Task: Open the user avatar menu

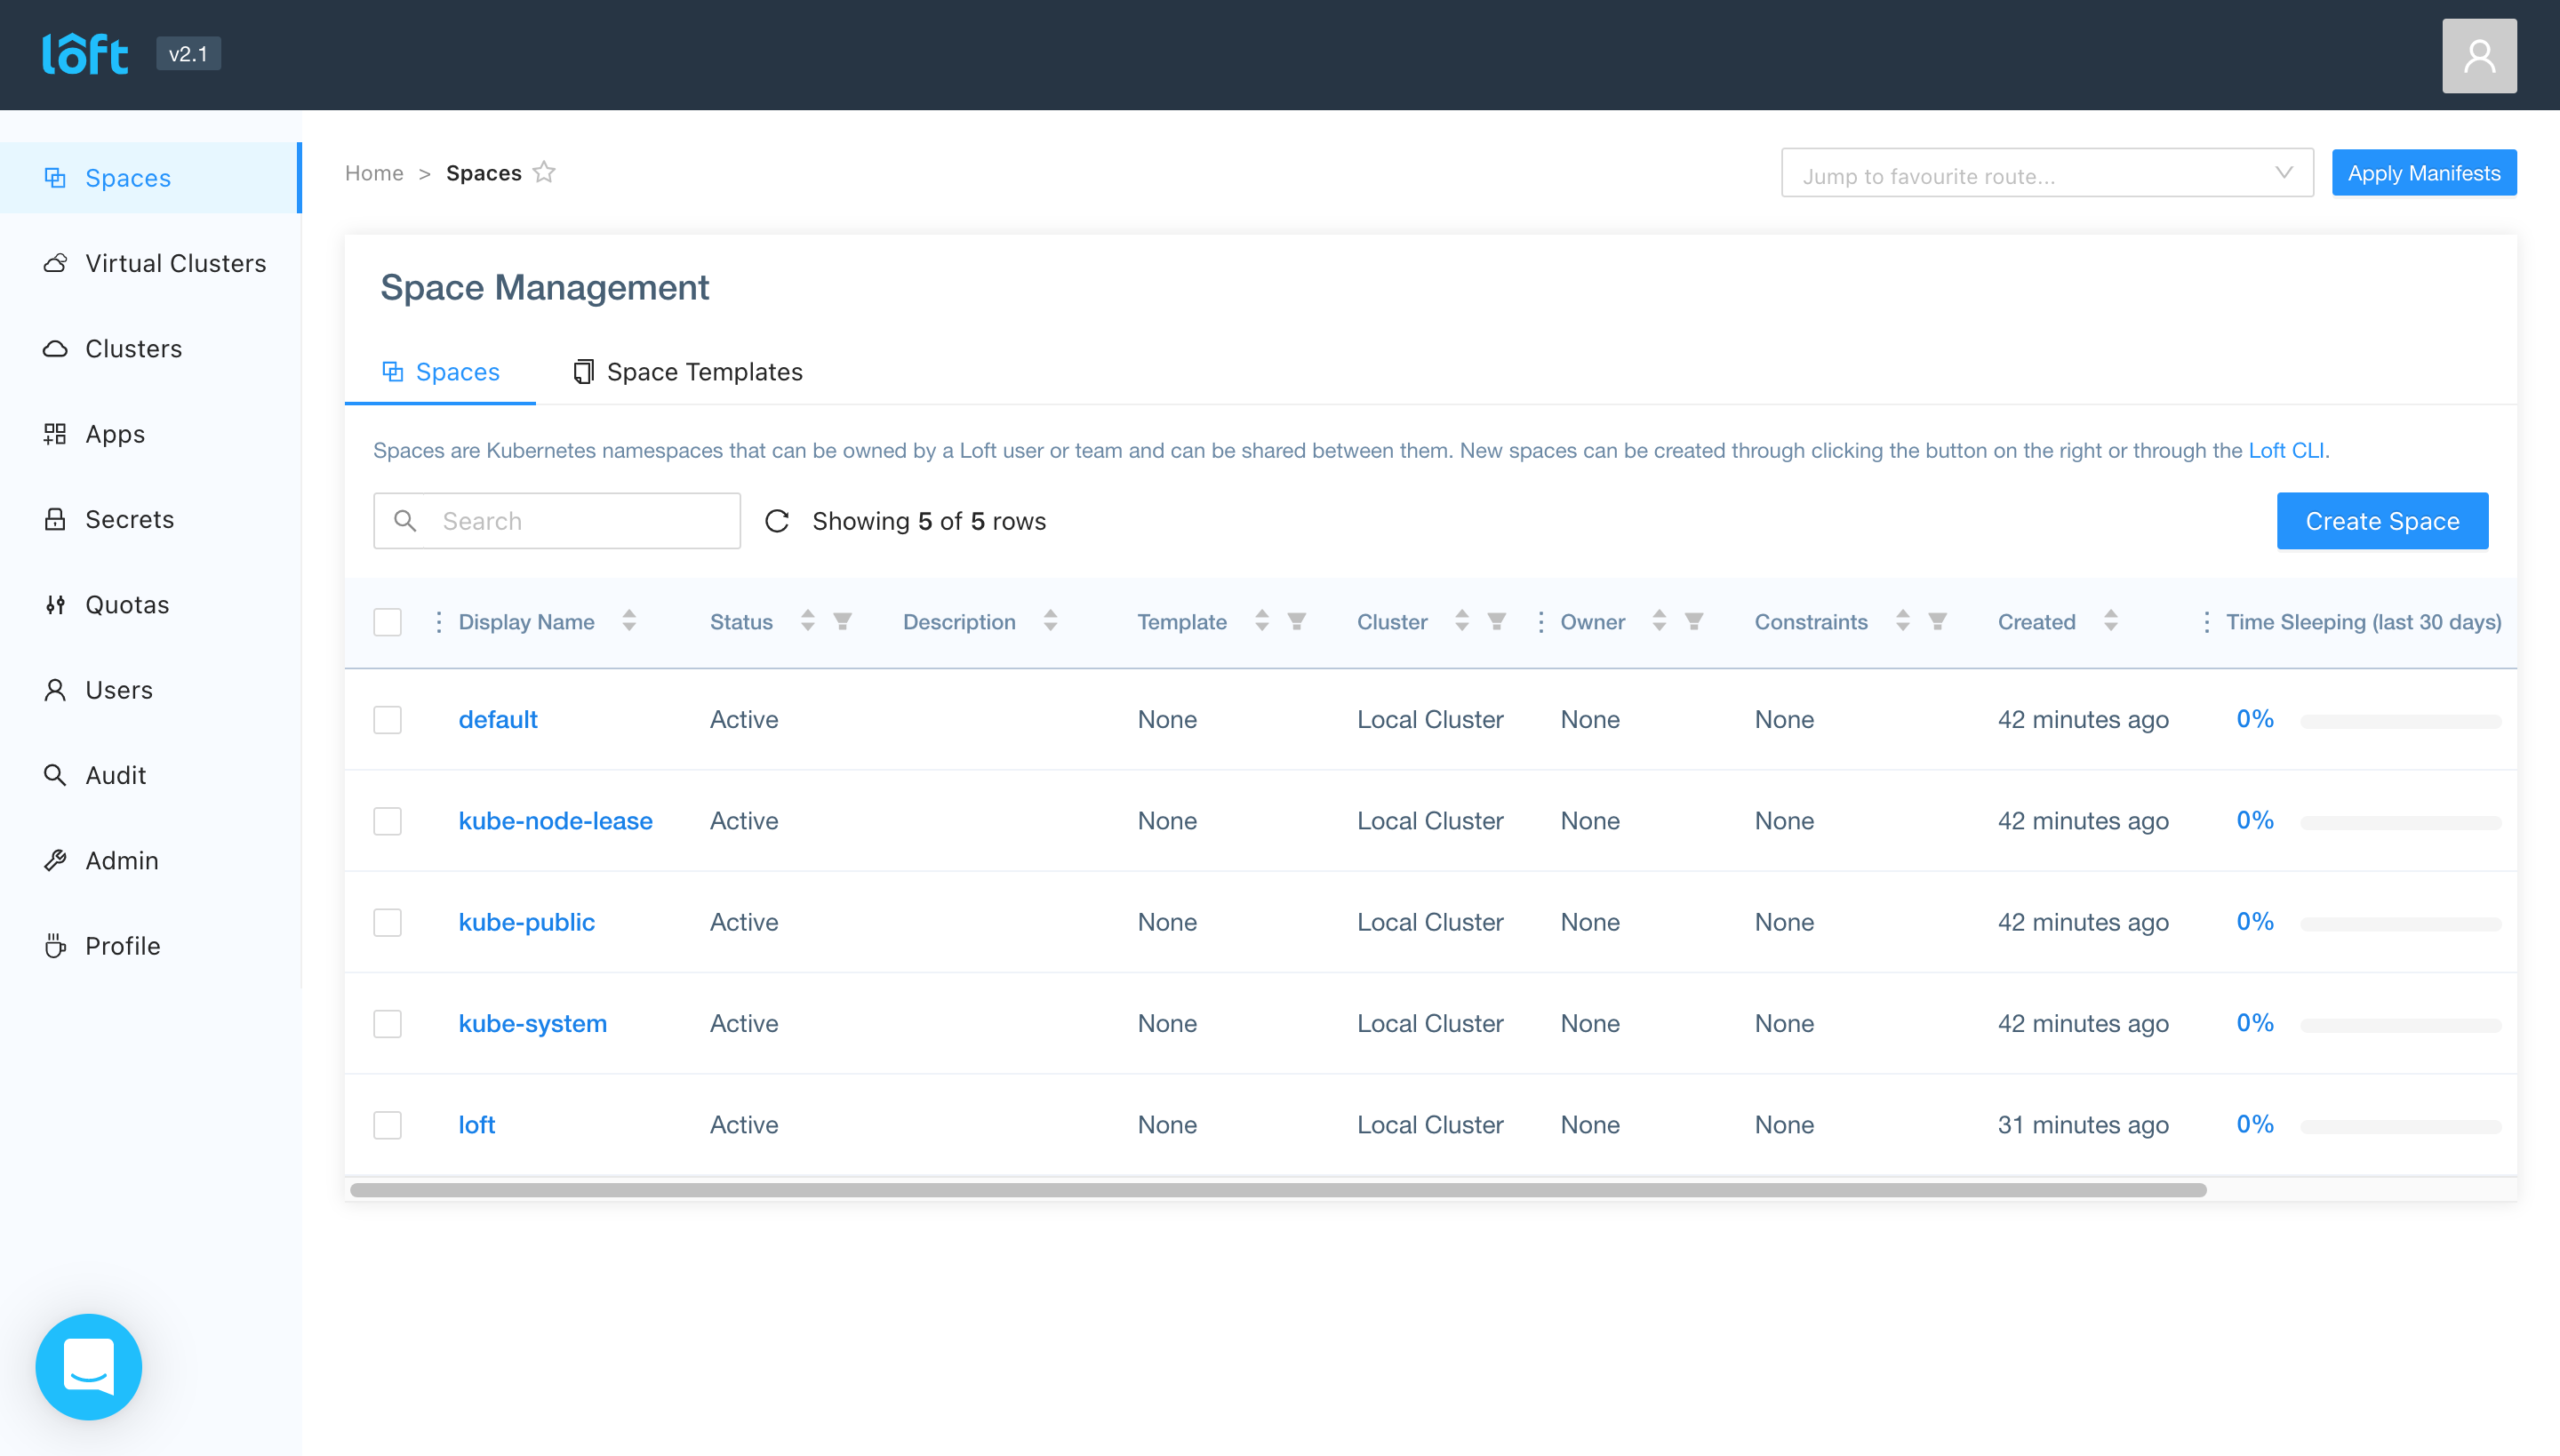Action: [2478, 56]
